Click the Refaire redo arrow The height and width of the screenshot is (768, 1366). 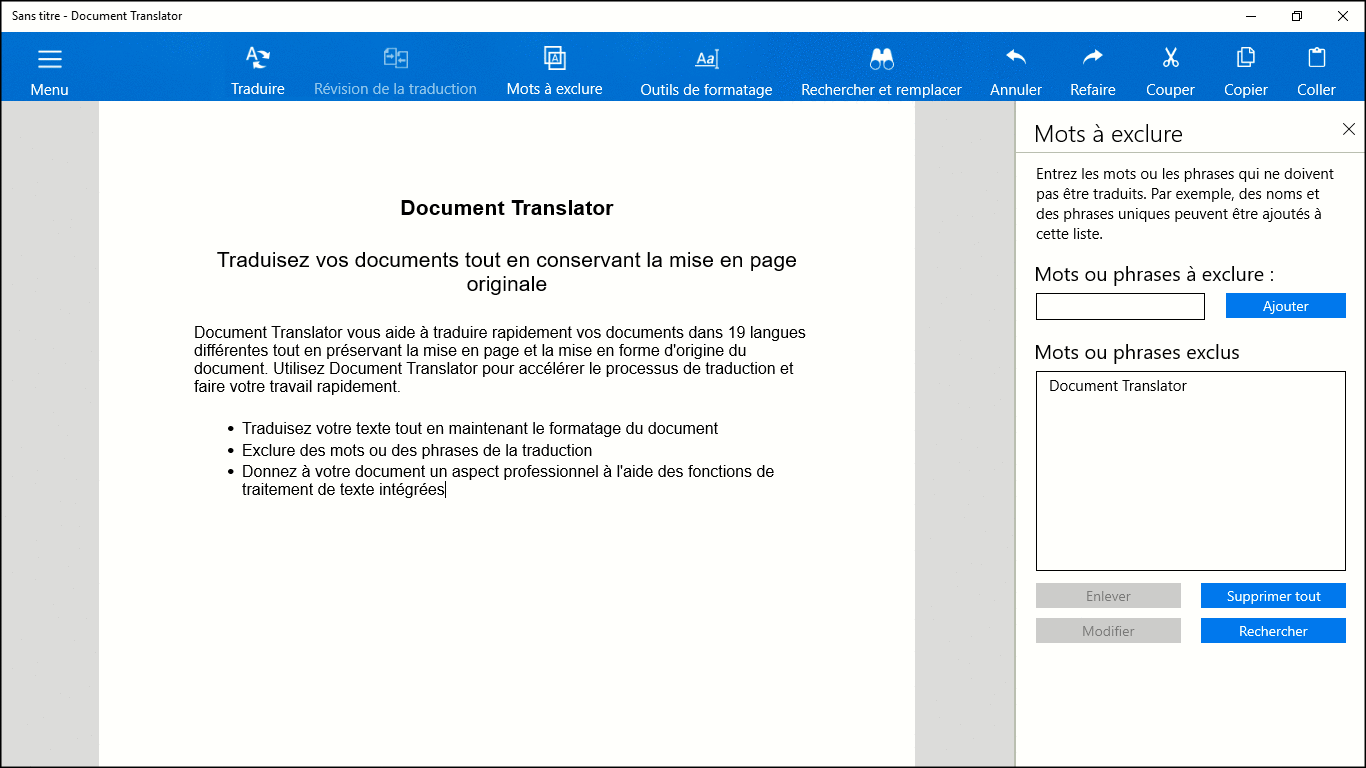coord(1093,58)
